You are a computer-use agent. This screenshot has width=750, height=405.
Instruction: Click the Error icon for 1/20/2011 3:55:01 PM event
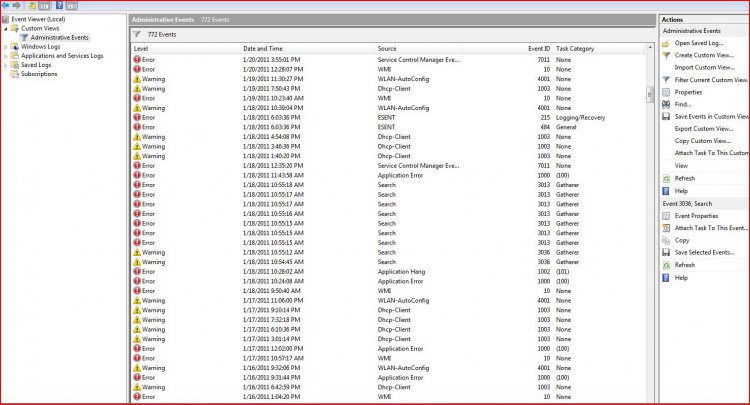137,60
